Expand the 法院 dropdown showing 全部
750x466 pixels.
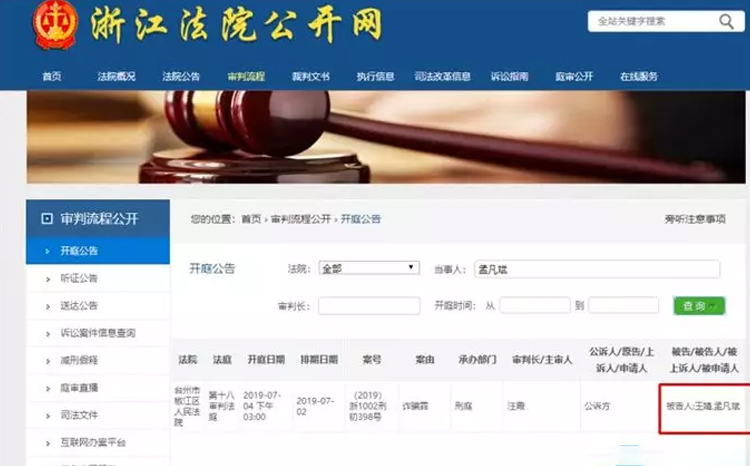point(369,268)
